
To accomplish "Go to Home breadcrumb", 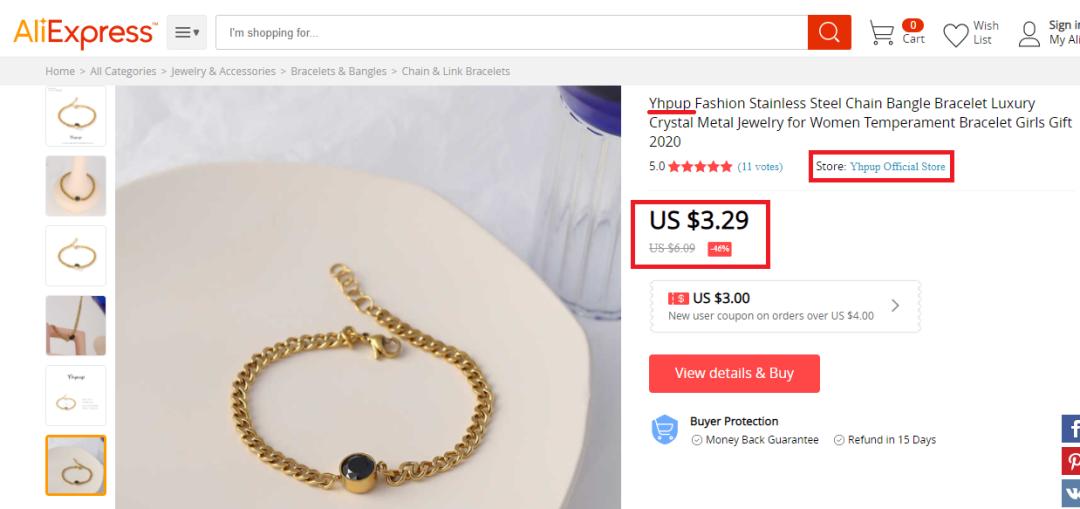I will coord(59,71).
